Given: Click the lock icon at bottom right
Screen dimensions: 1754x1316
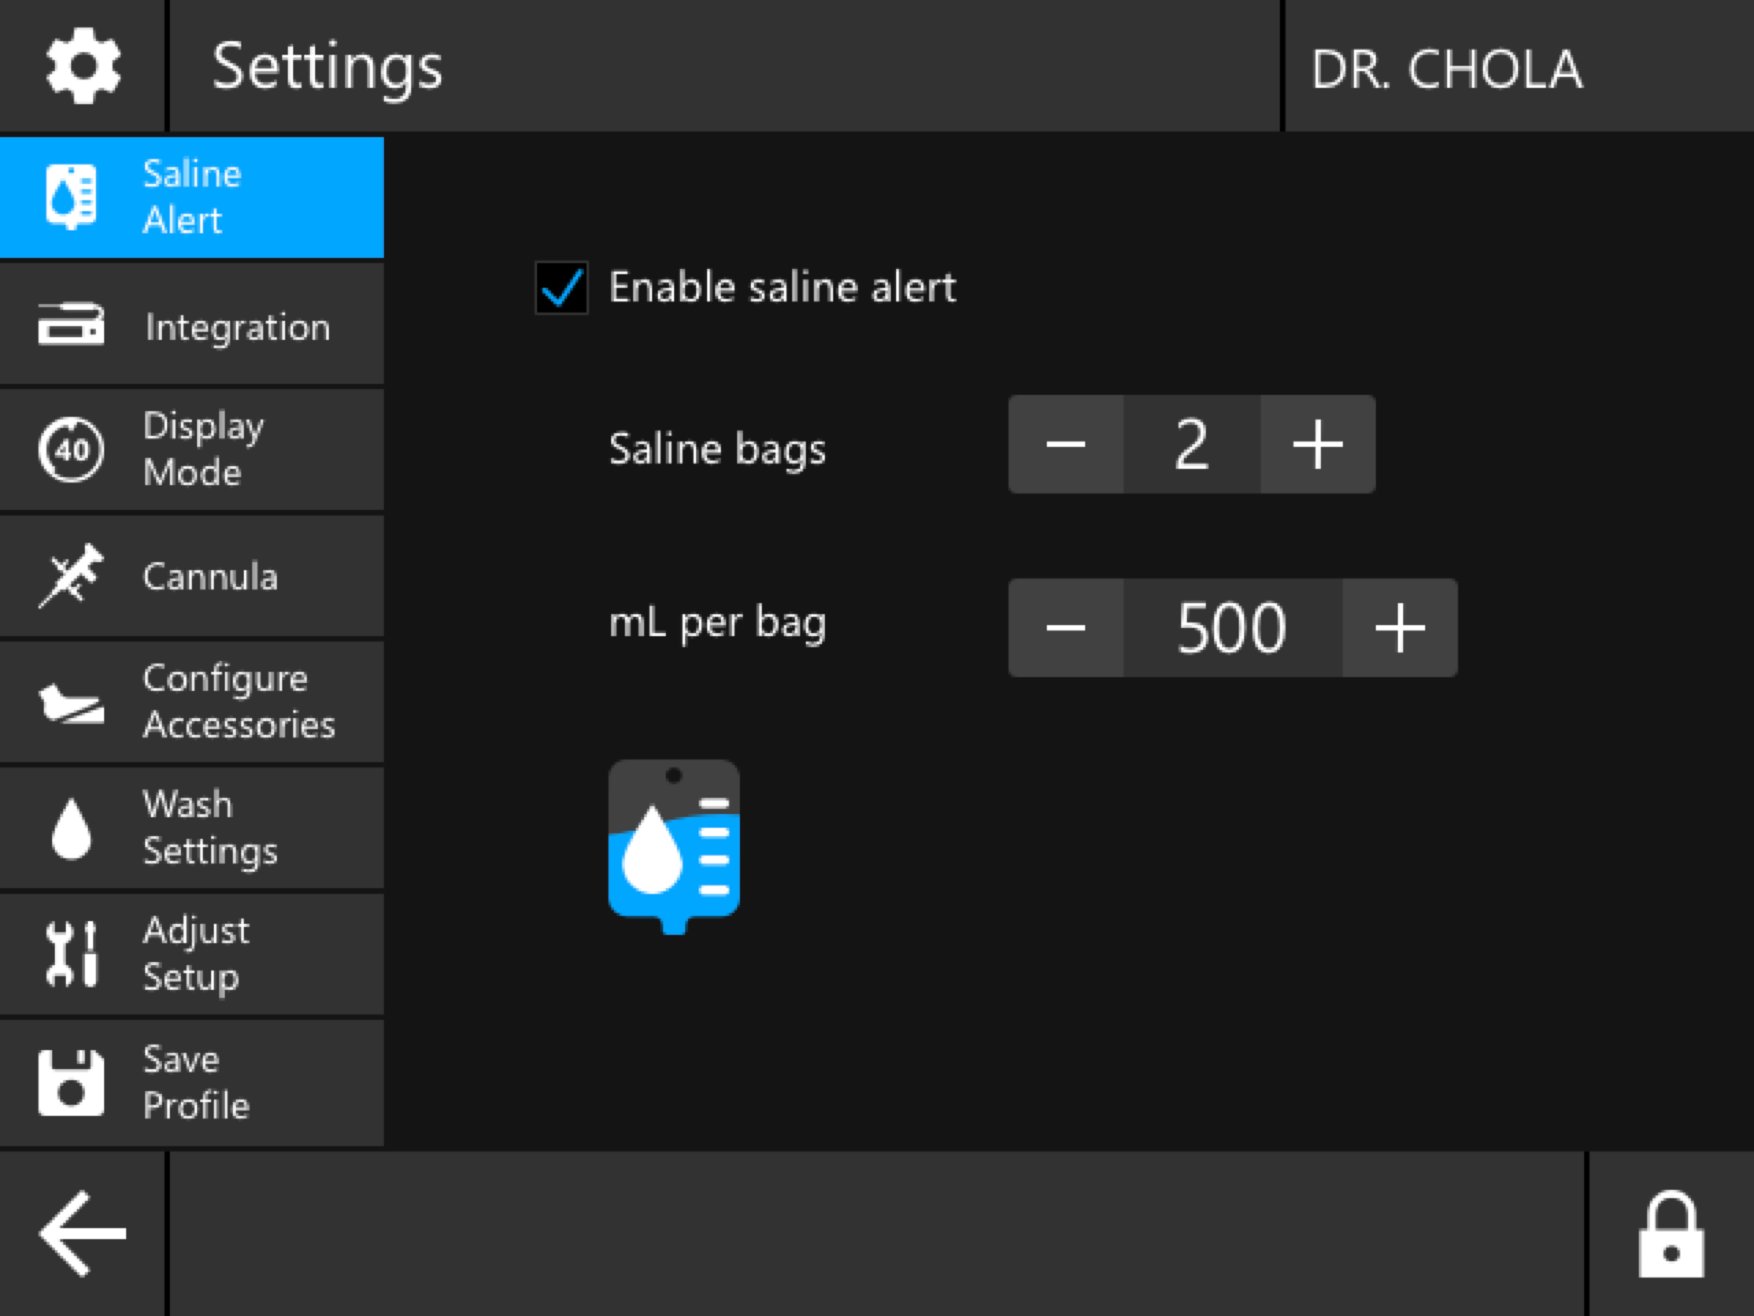Looking at the screenshot, I should tap(1670, 1234).
